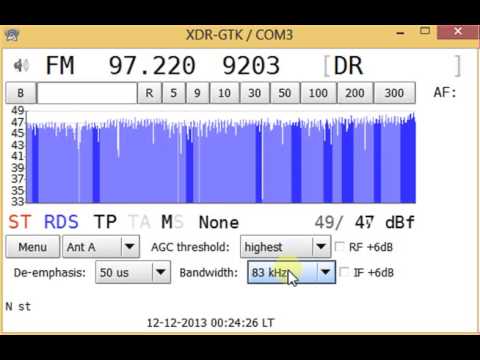Select the 100 step button
Screen dimensions: 480x360
tap(318, 93)
